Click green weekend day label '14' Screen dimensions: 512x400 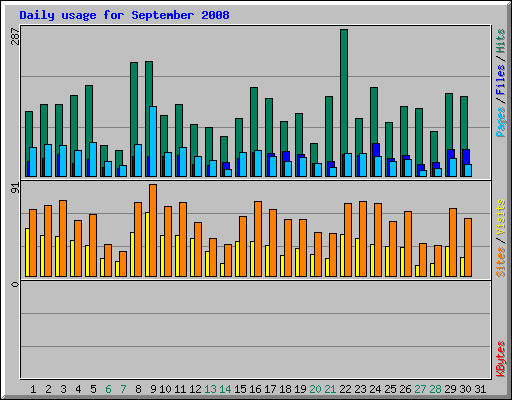225,389
